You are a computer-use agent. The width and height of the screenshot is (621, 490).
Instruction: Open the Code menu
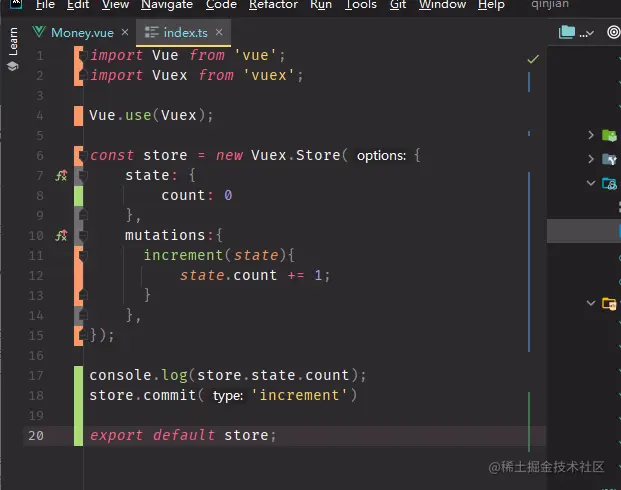coord(221,5)
